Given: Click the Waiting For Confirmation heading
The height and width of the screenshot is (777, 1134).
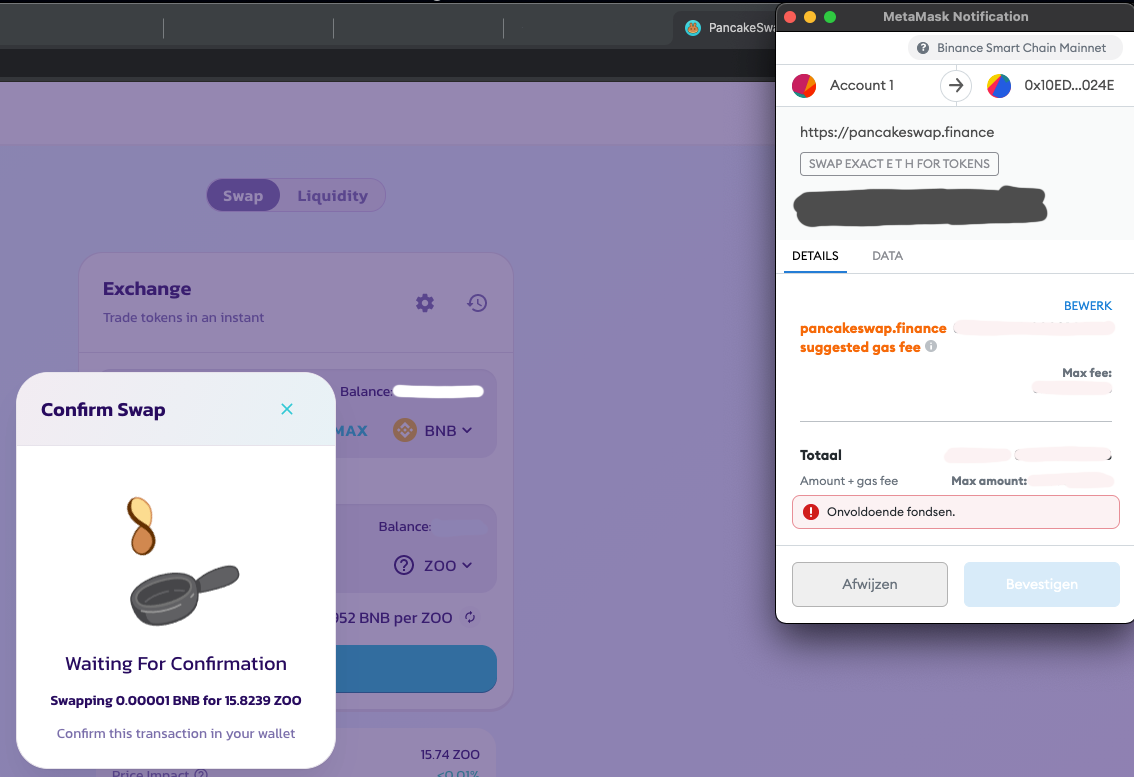Looking at the screenshot, I should point(176,663).
